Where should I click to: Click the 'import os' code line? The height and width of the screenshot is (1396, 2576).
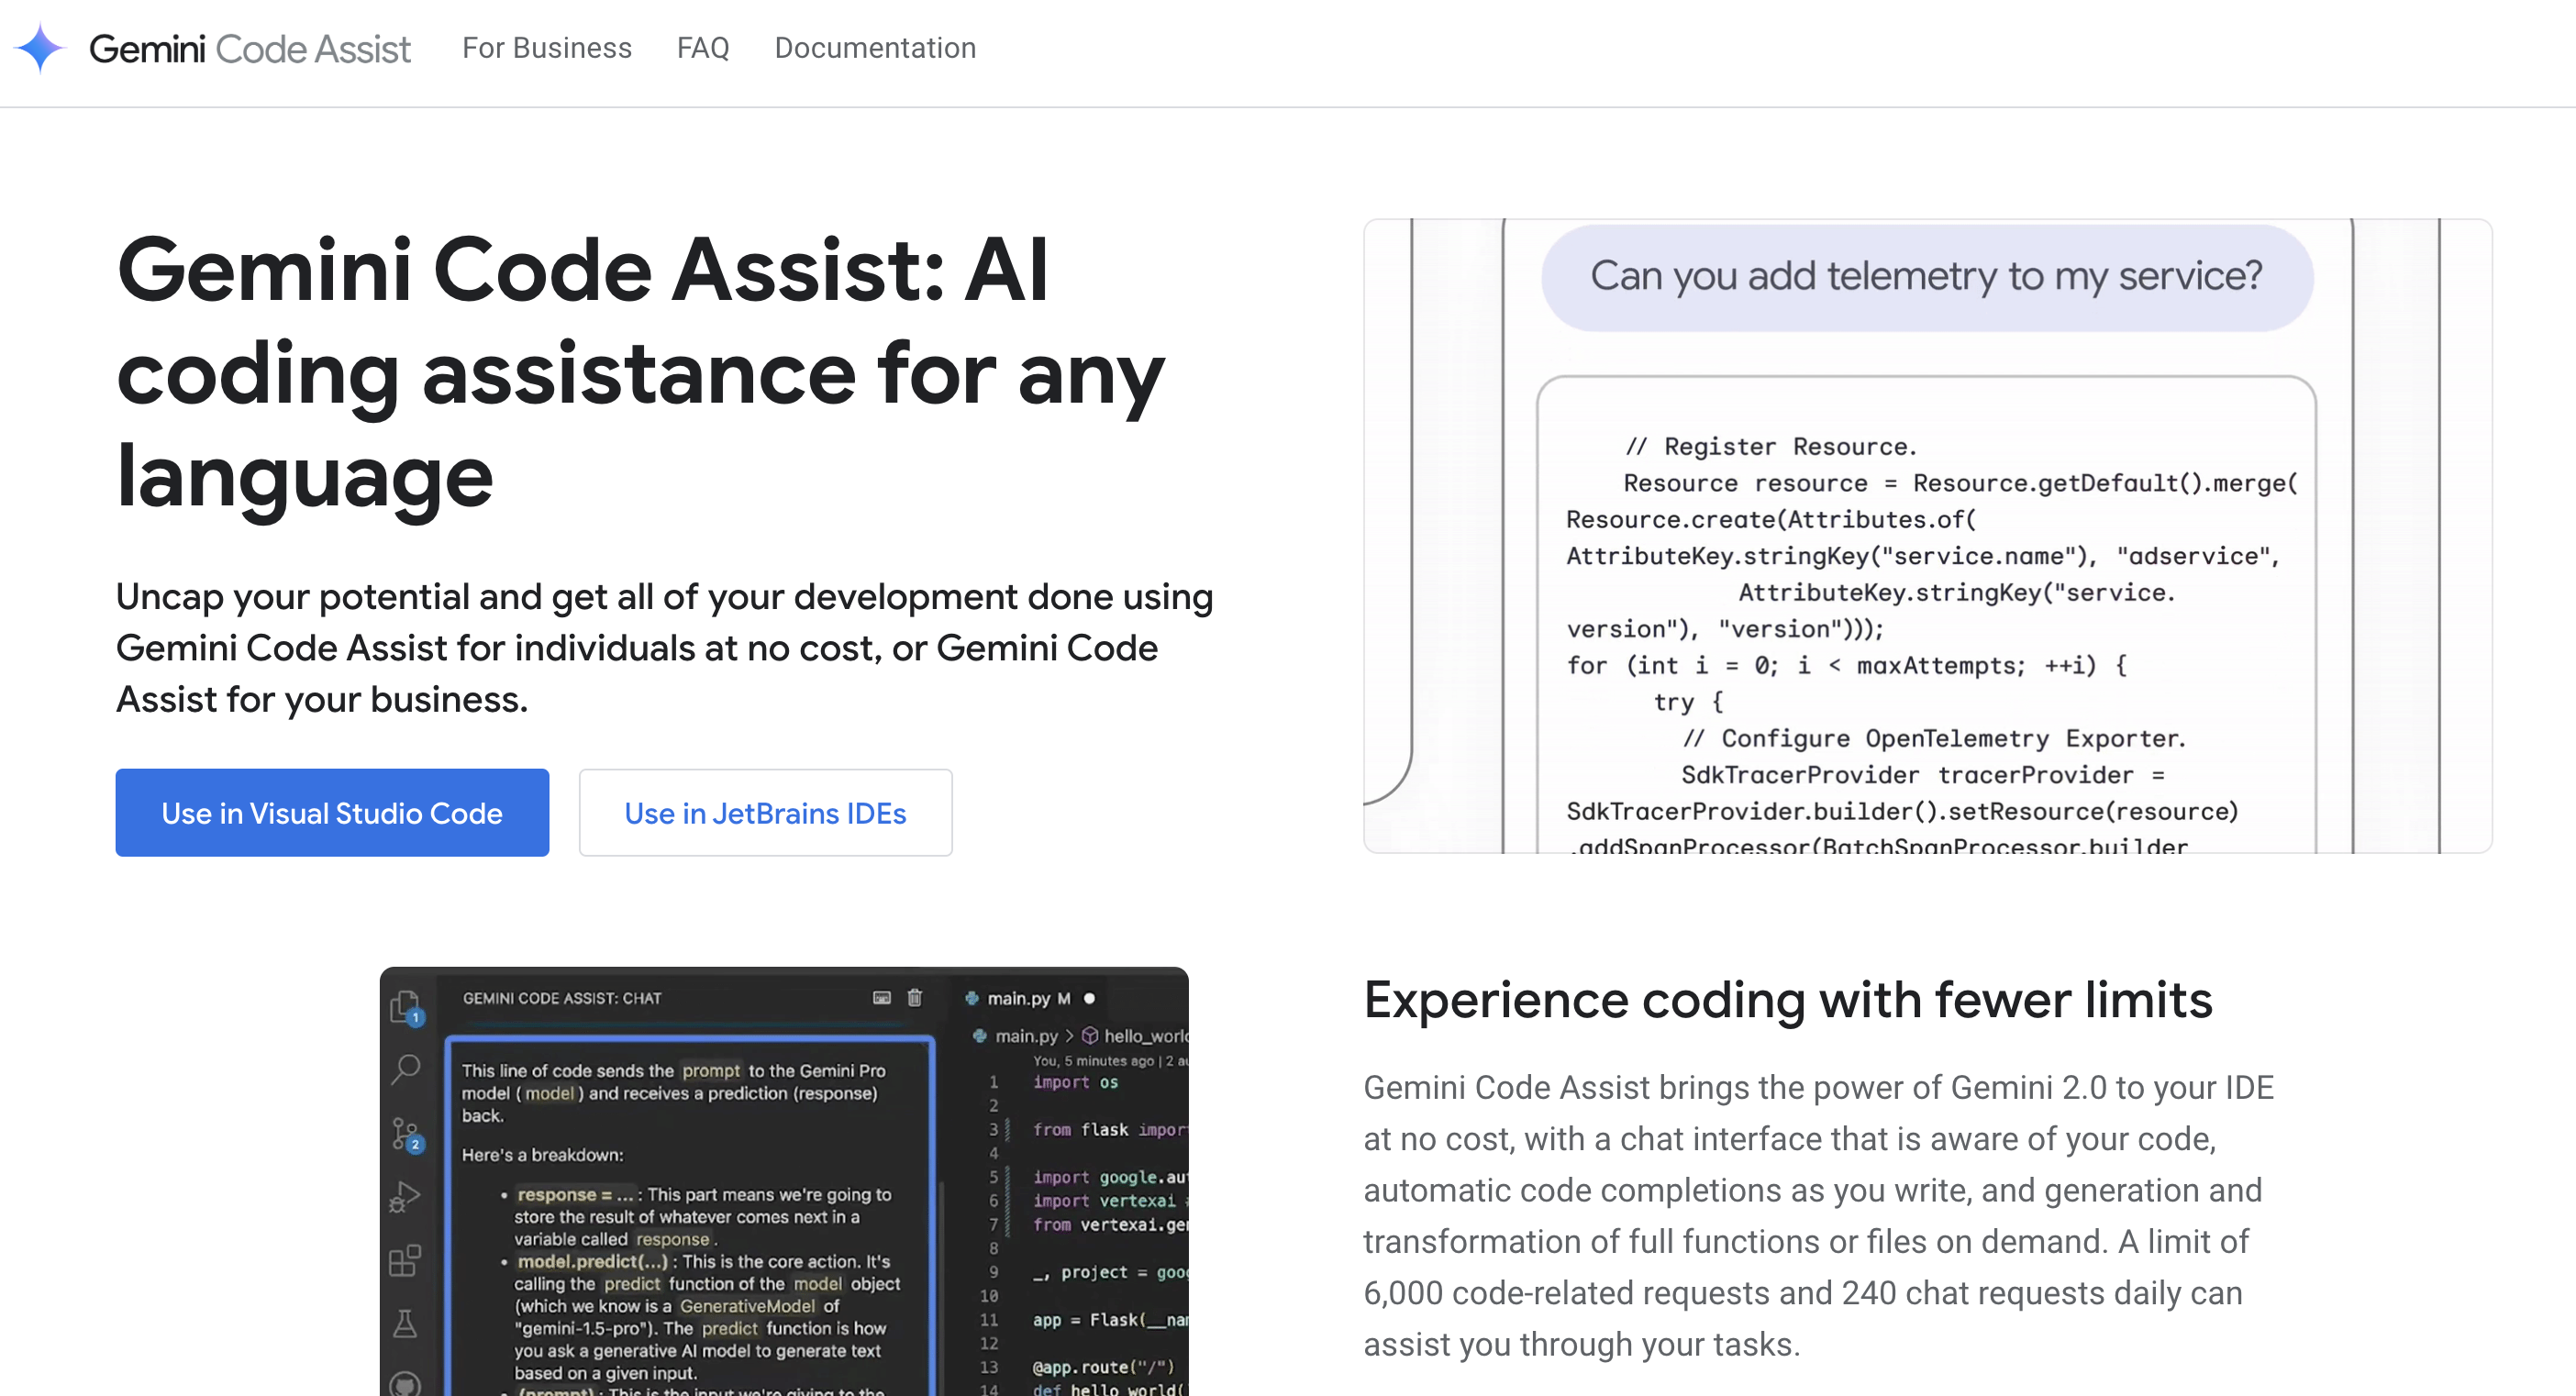[1076, 1082]
